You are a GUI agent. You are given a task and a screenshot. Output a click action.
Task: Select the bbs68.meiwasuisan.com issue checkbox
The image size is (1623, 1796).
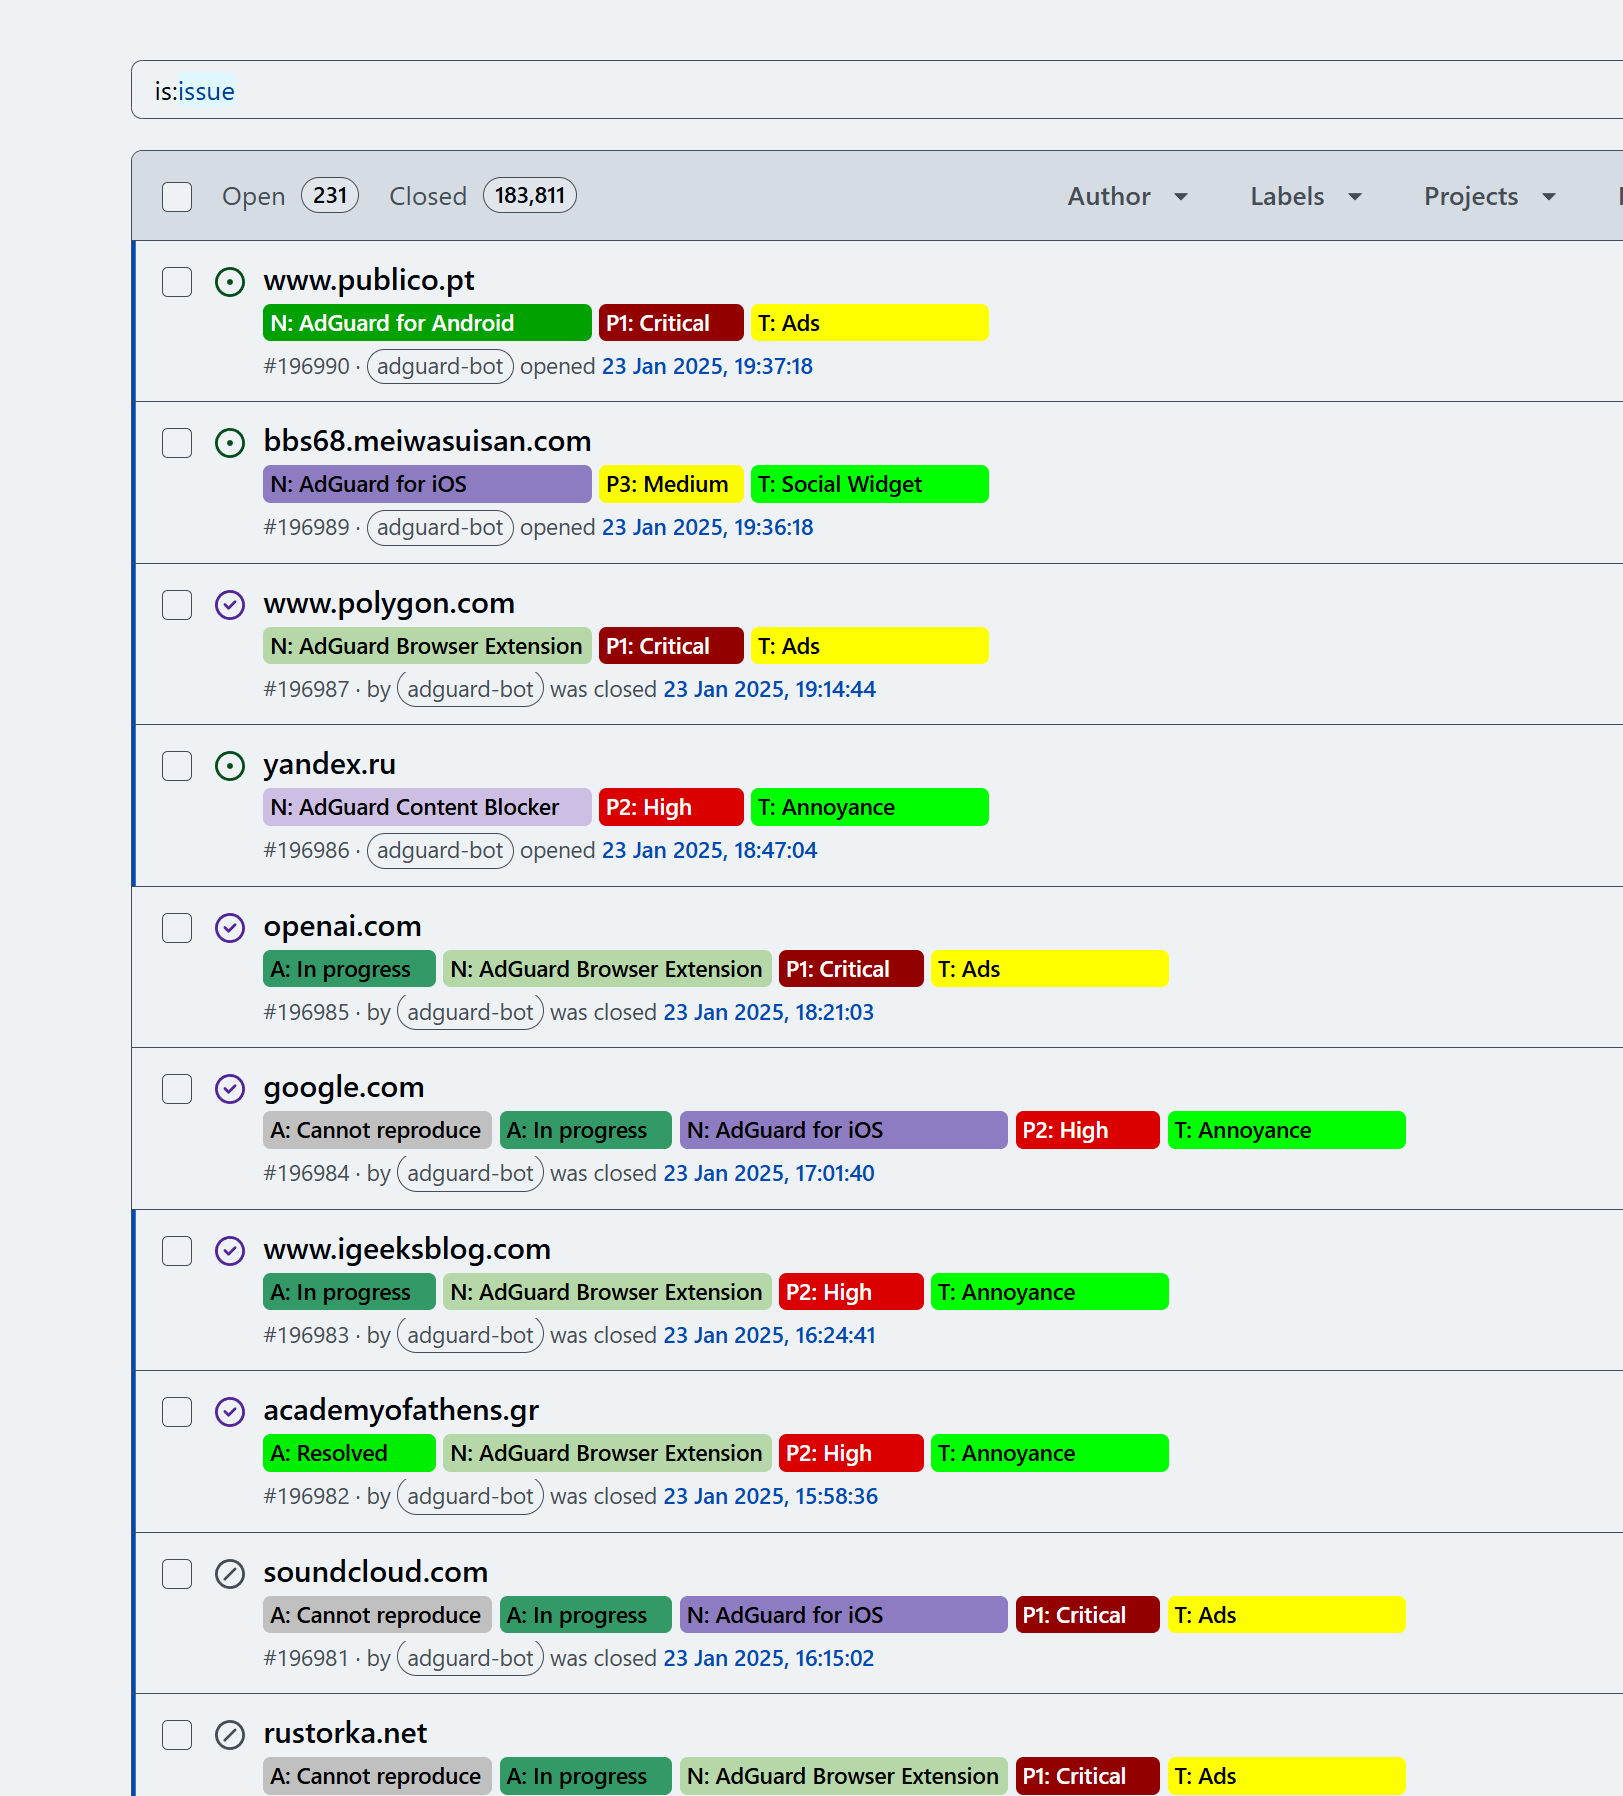pyautogui.click(x=177, y=443)
